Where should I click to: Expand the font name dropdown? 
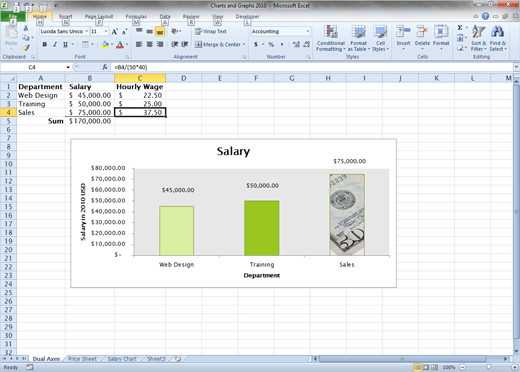pos(87,31)
